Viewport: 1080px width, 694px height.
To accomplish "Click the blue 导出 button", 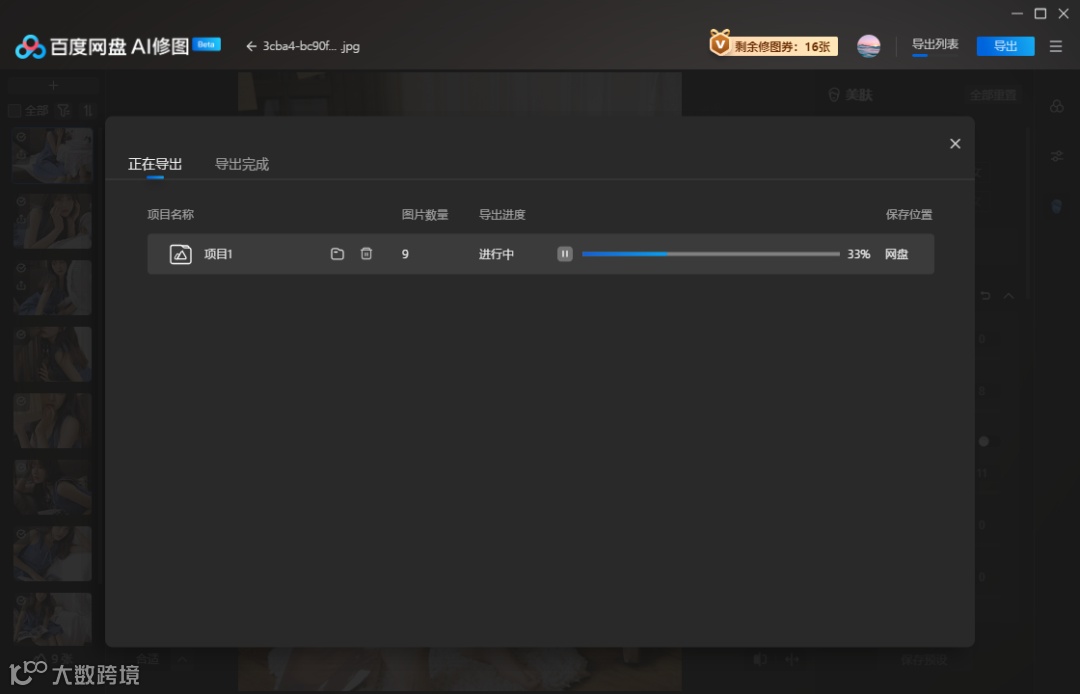I will point(1005,46).
